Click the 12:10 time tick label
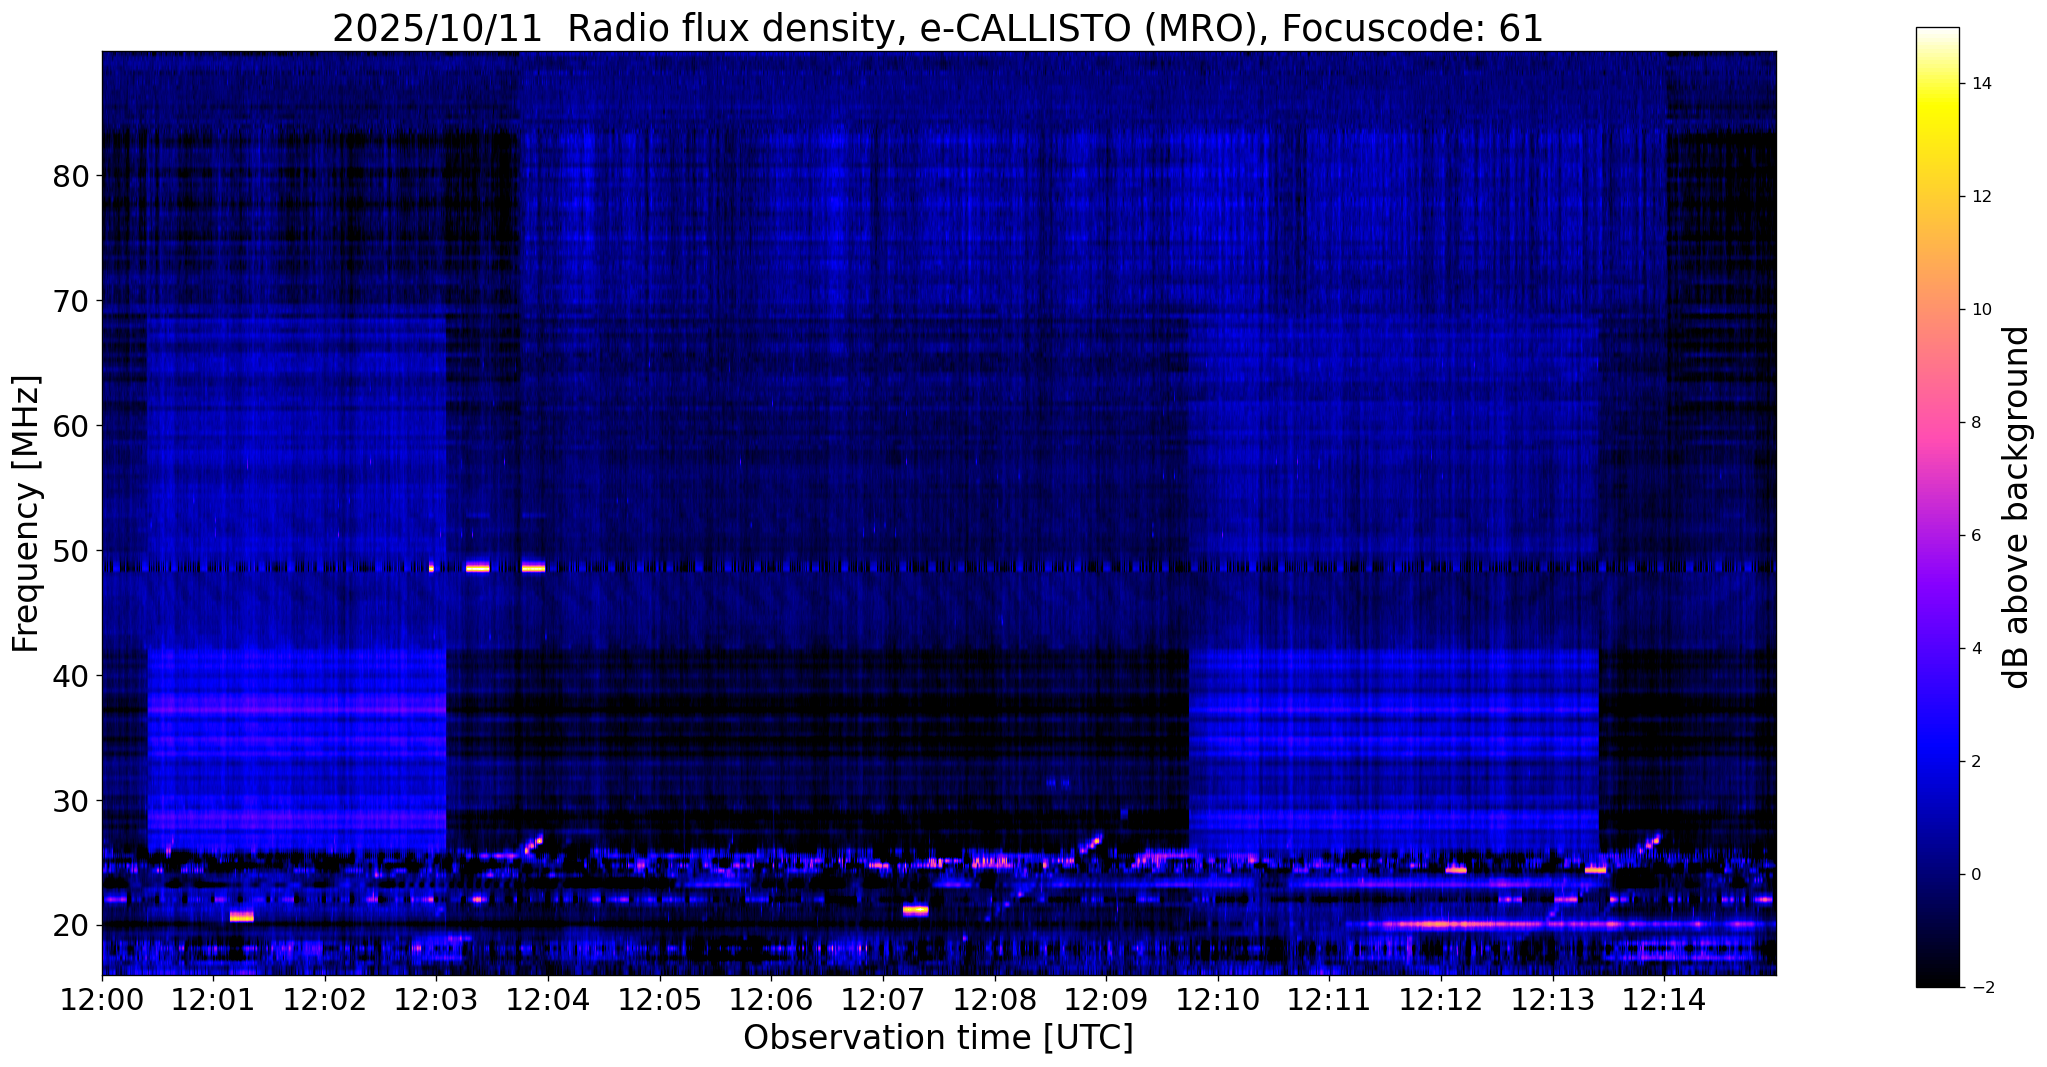The image size is (2047, 1067). click(x=1218, y=1000)
